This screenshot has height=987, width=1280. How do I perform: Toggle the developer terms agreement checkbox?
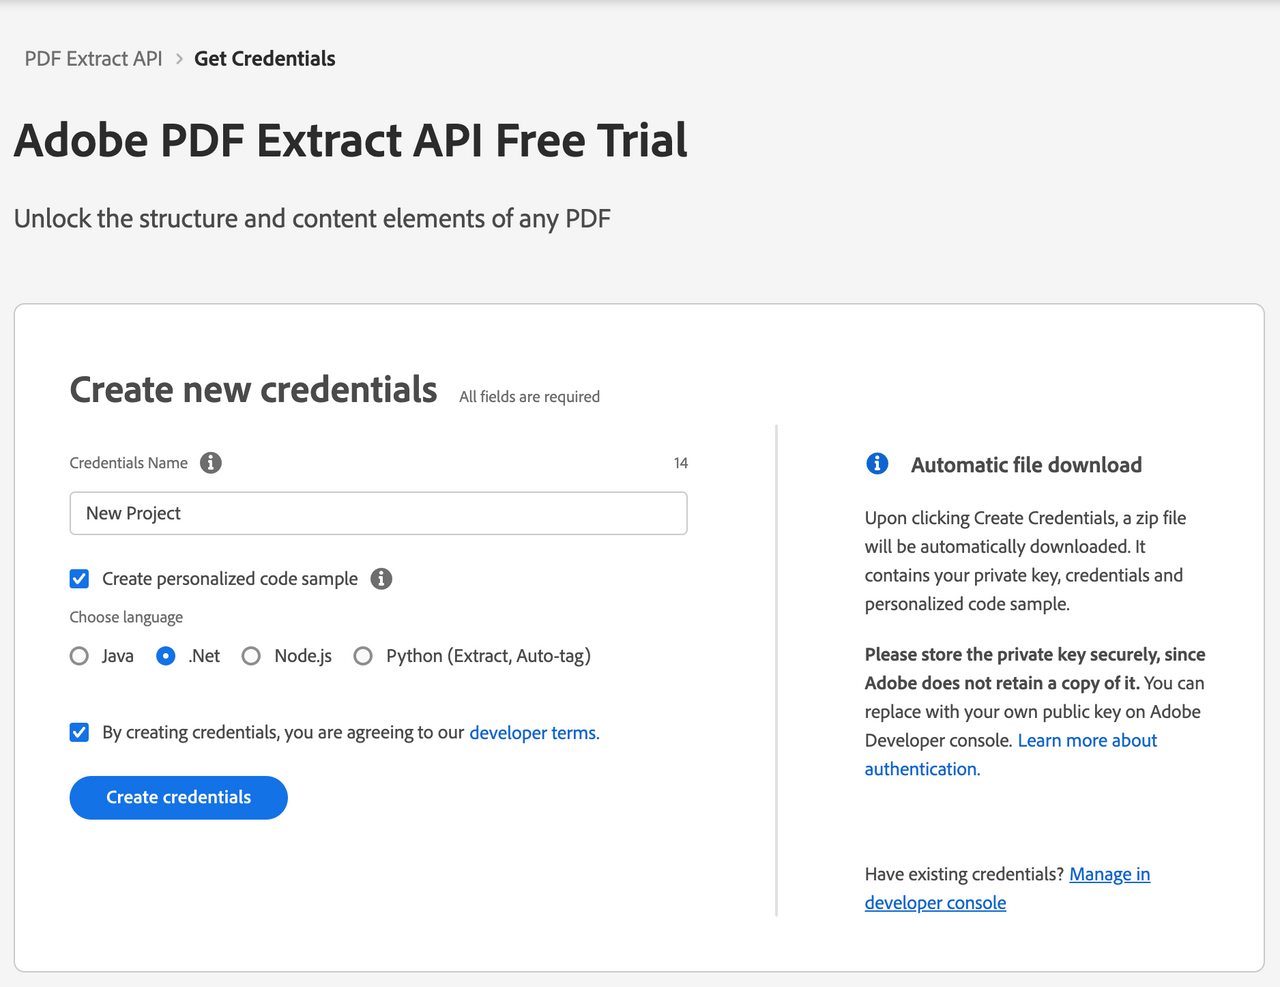[80, 733]
